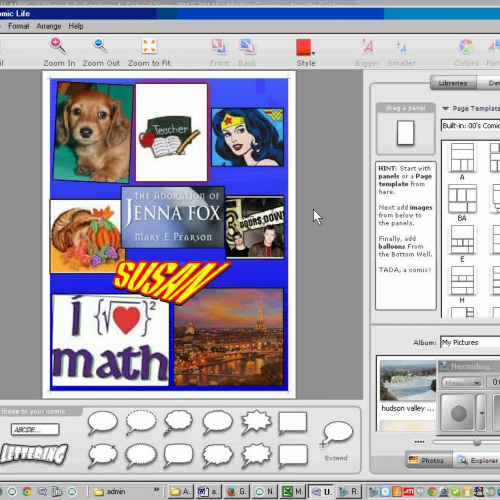This screenshot has height=500, width=500.
Task: Make text larger with the Bigger icon
Action: point(368,46)
